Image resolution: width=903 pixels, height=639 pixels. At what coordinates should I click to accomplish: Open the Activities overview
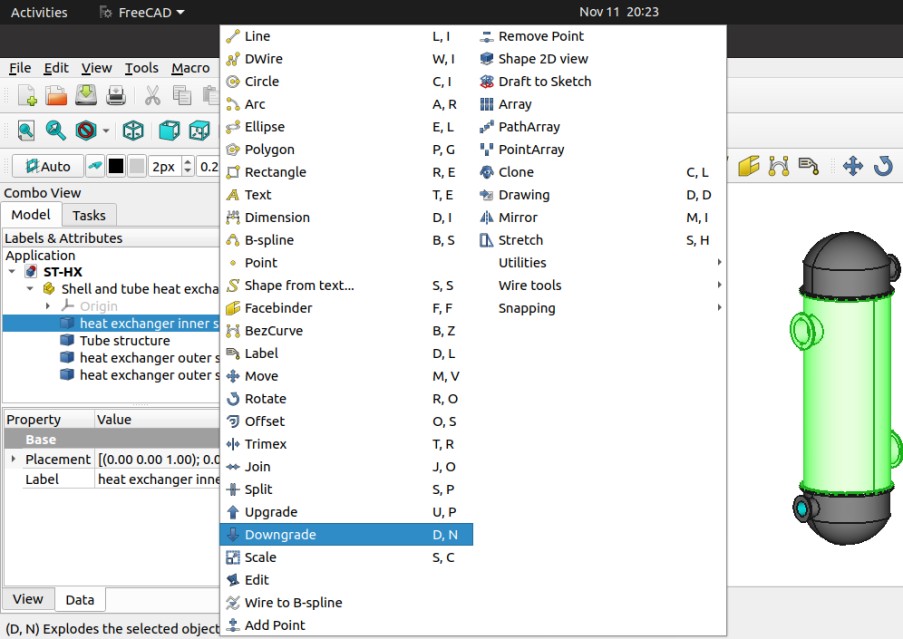tap(39, 12)
